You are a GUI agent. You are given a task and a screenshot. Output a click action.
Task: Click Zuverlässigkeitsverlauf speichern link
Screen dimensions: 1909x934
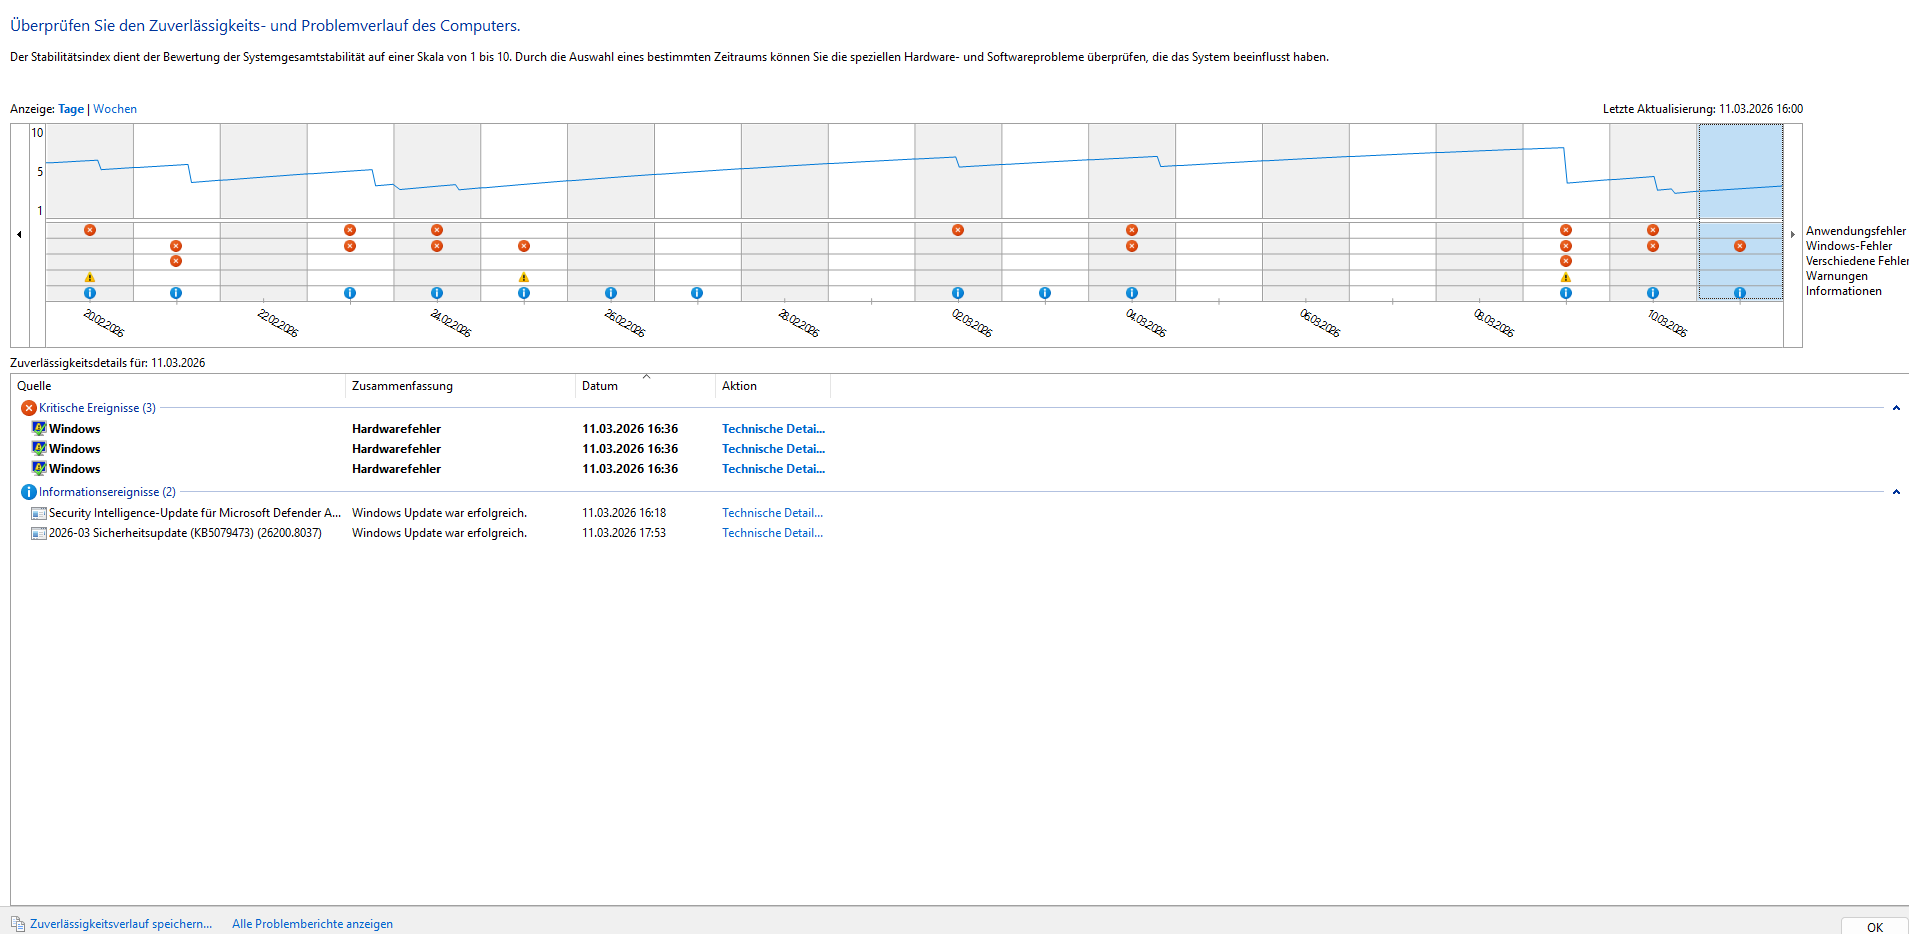(x=121, y=924)
